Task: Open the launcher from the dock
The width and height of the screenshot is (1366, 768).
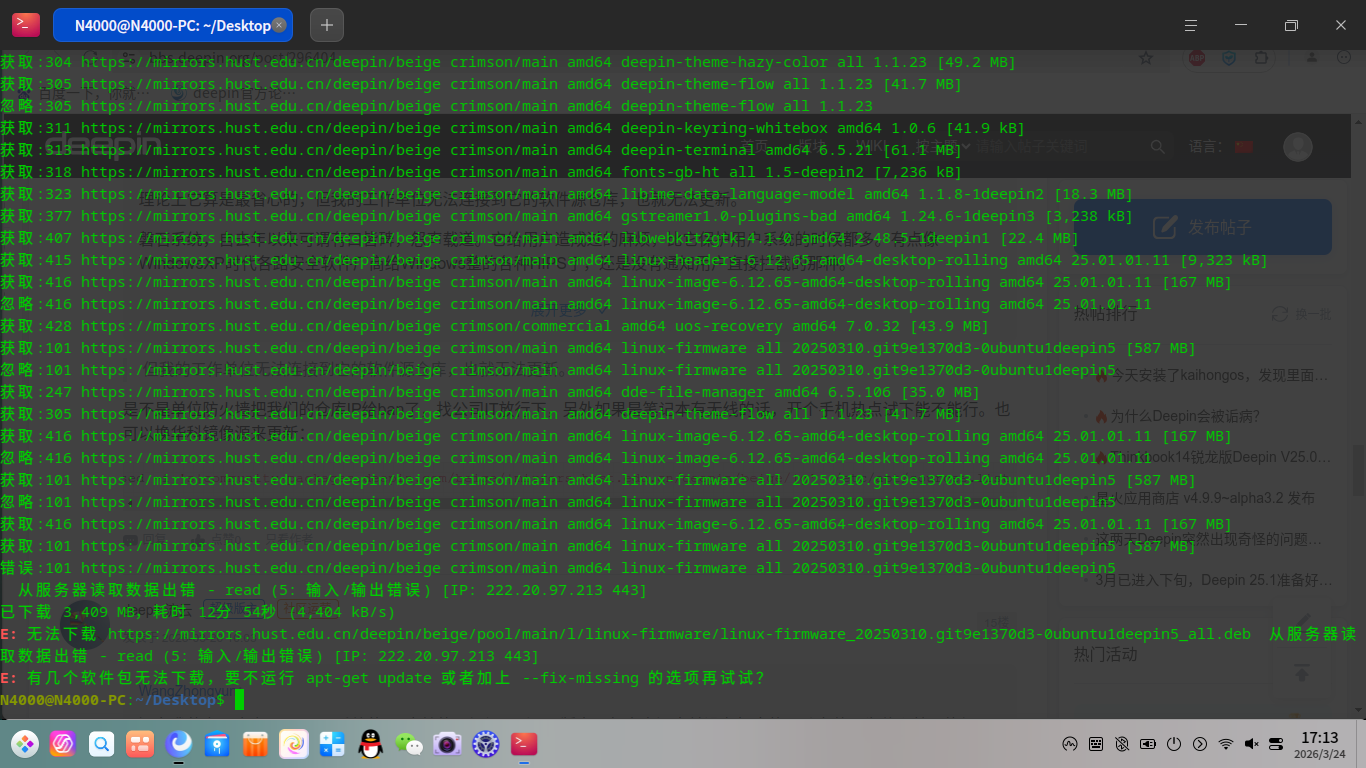Action: [x=25, y=744]
